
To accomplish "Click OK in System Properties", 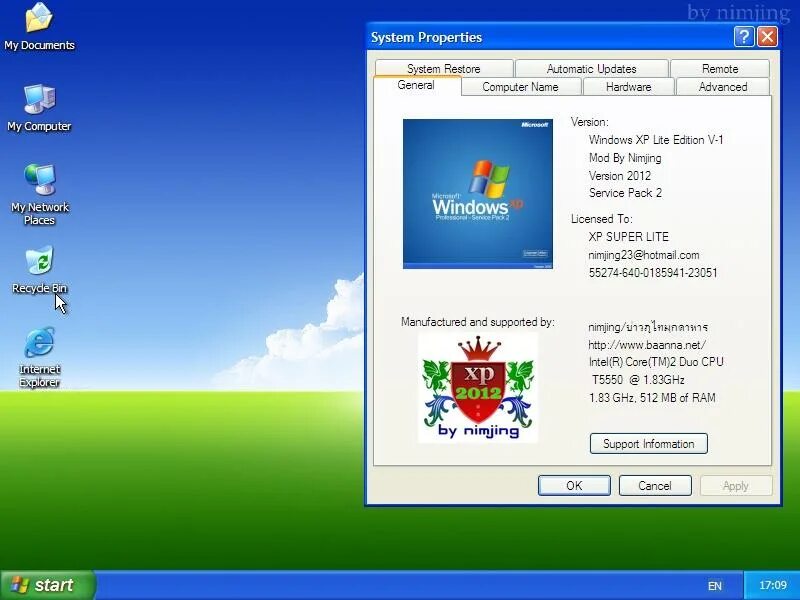I will (x=574, y=485).
